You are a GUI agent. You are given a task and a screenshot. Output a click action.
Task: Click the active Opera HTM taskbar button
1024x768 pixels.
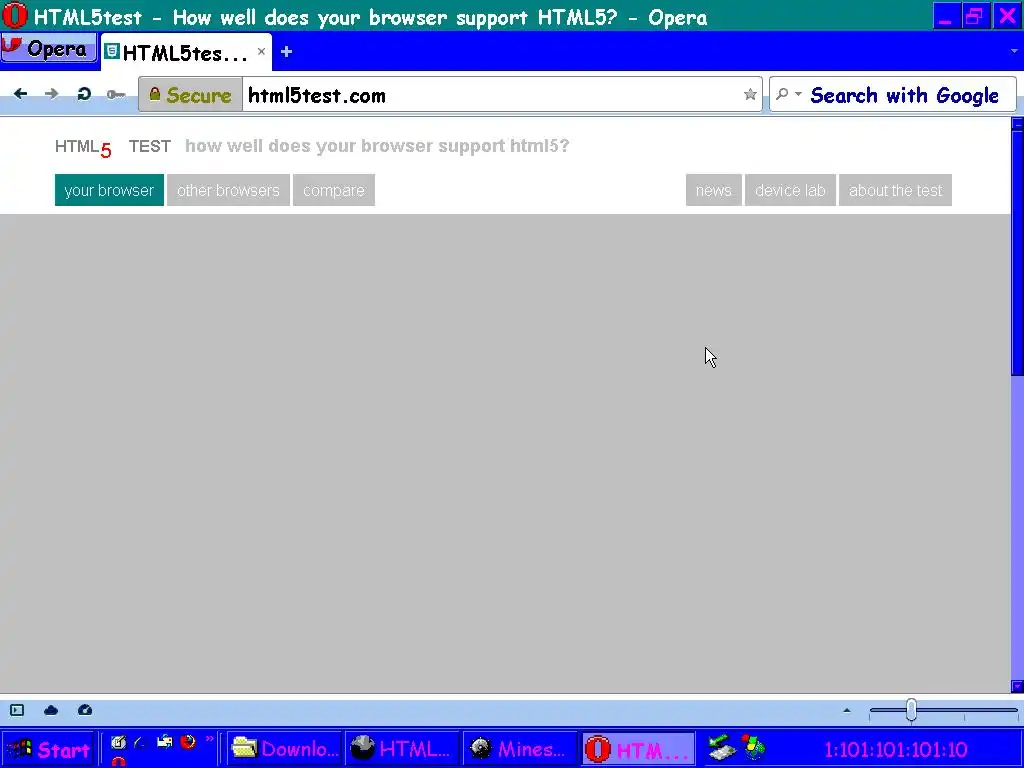[638, 749]
